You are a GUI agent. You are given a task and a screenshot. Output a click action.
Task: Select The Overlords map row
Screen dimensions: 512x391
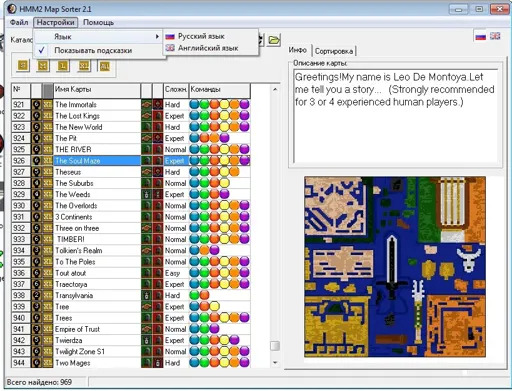(x=131, y=206)
